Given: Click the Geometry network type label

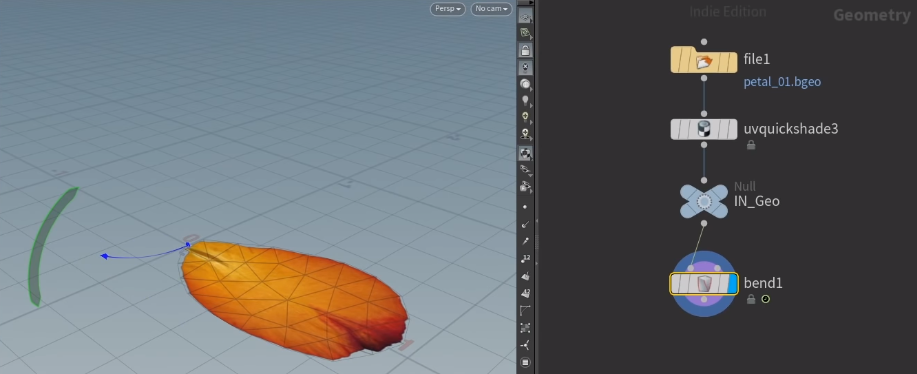Looking at the screenshot, I should click(x=871, y=15).
